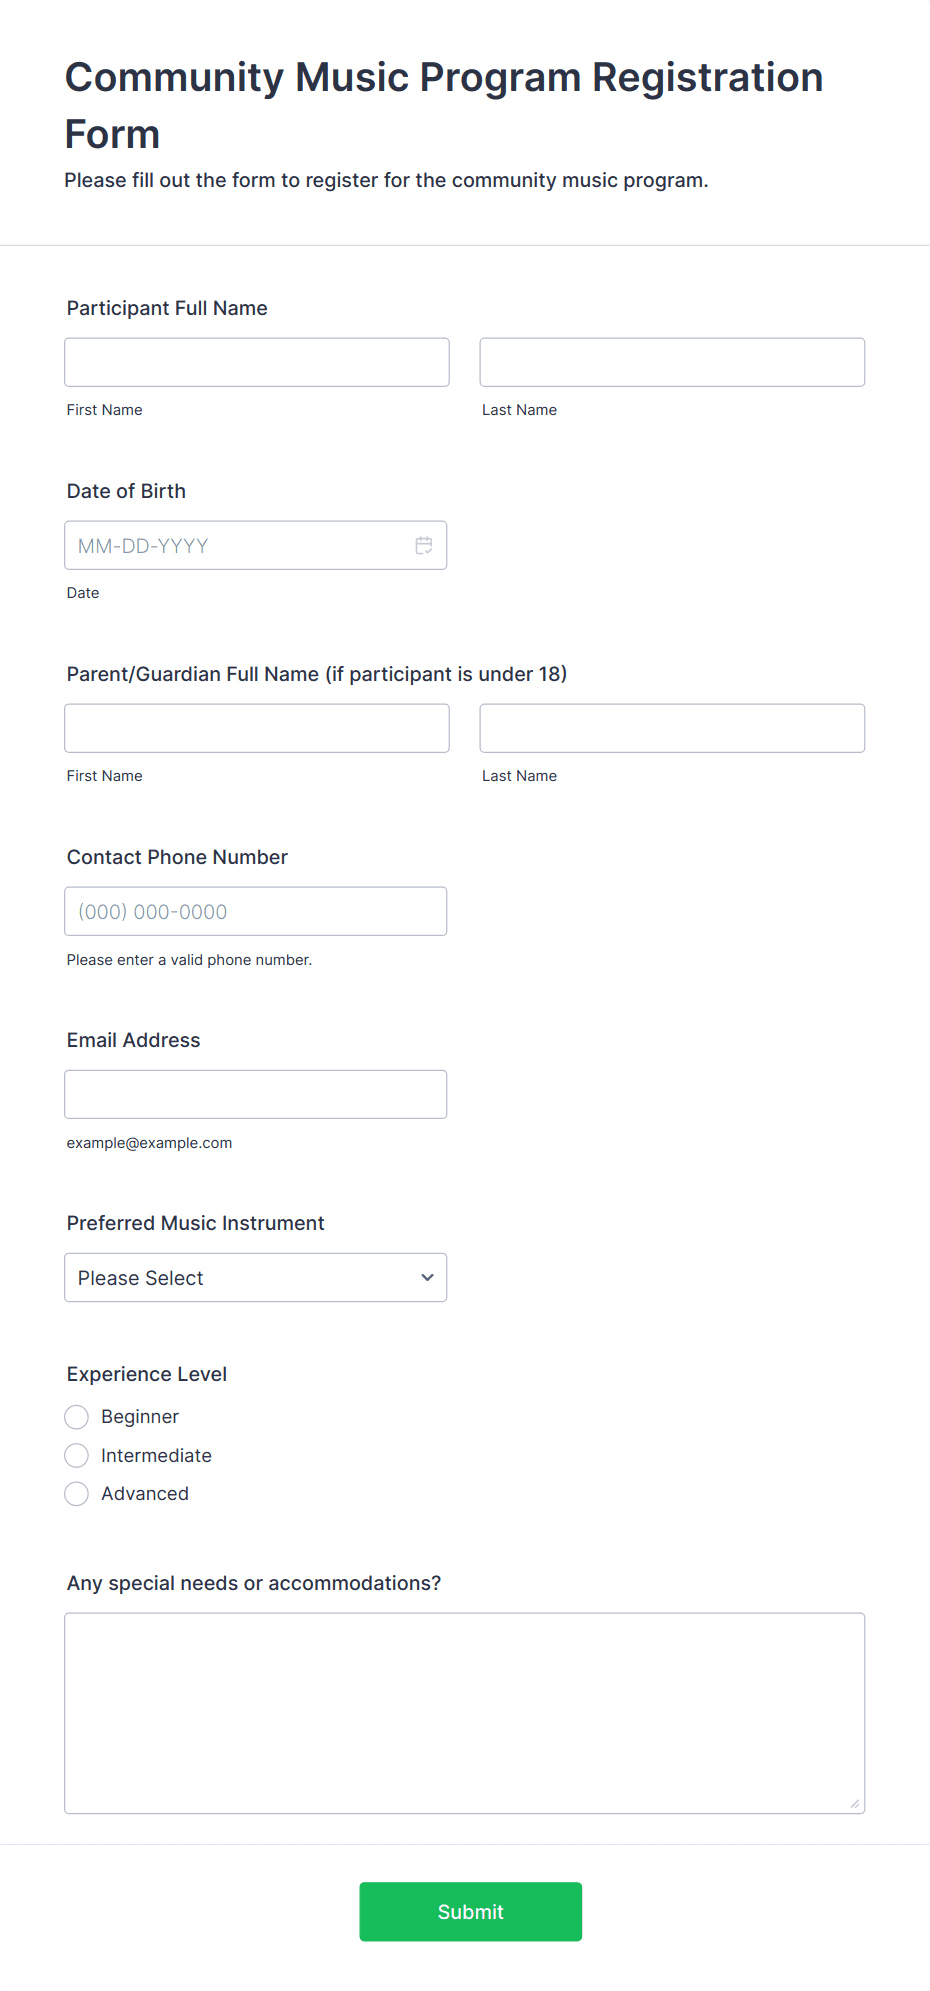Click the Intermediate option label text

156,1455
